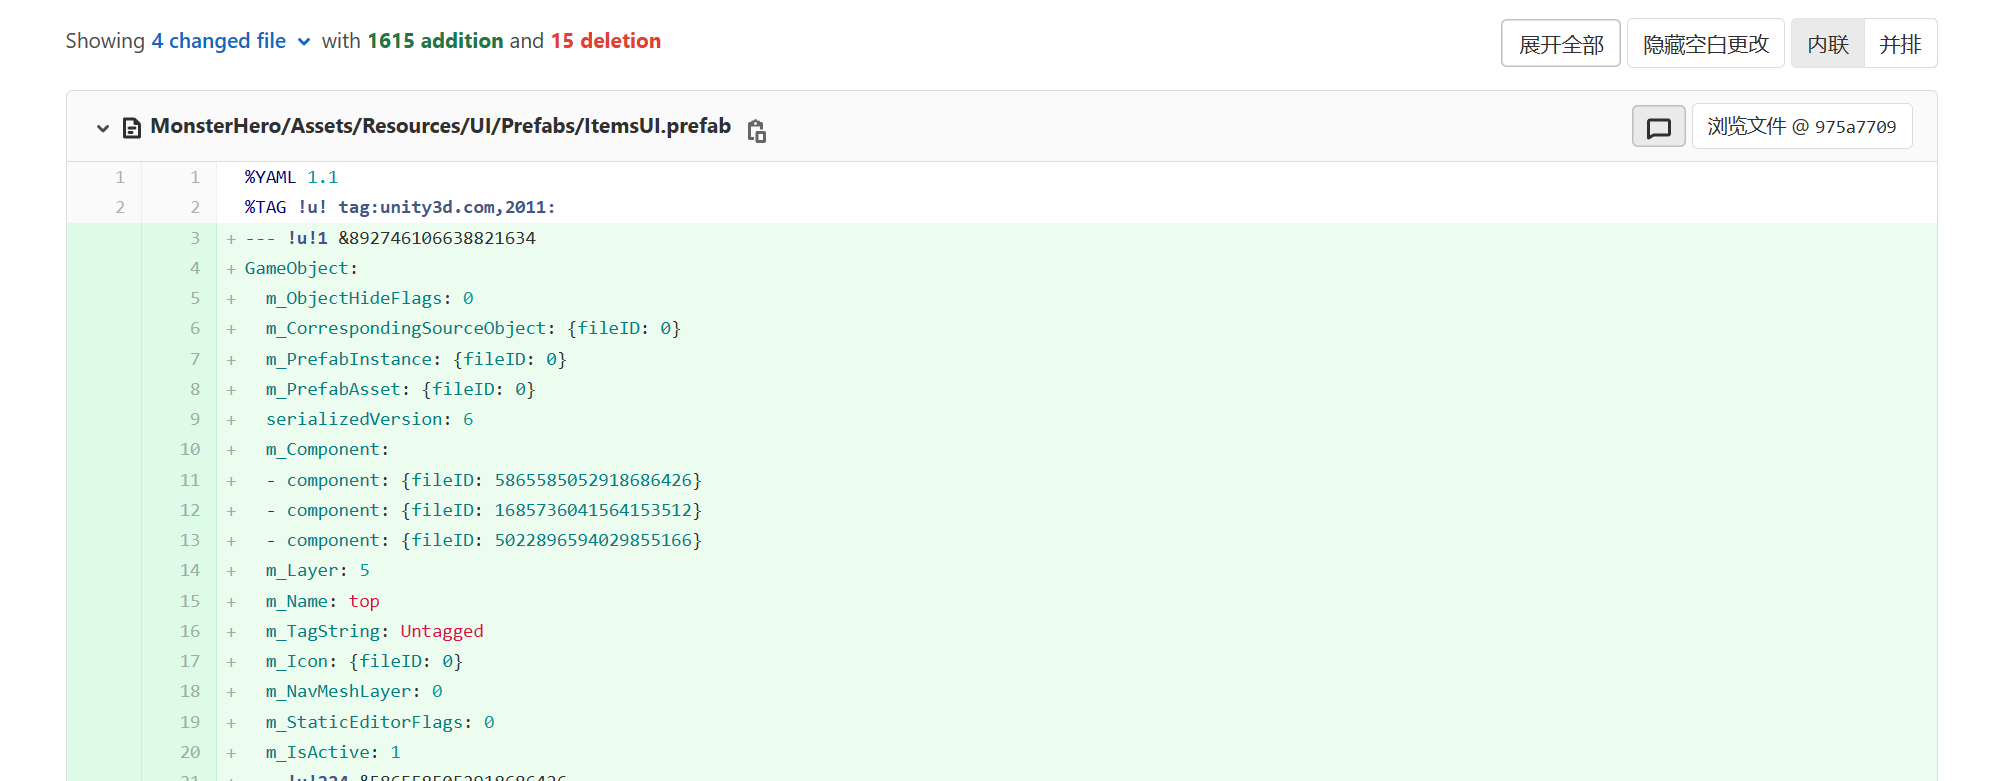This screenshot has height=781, width=1996.
Task: Click the m_TagString: Untagged code line
Action: click(x=374, y=631)
